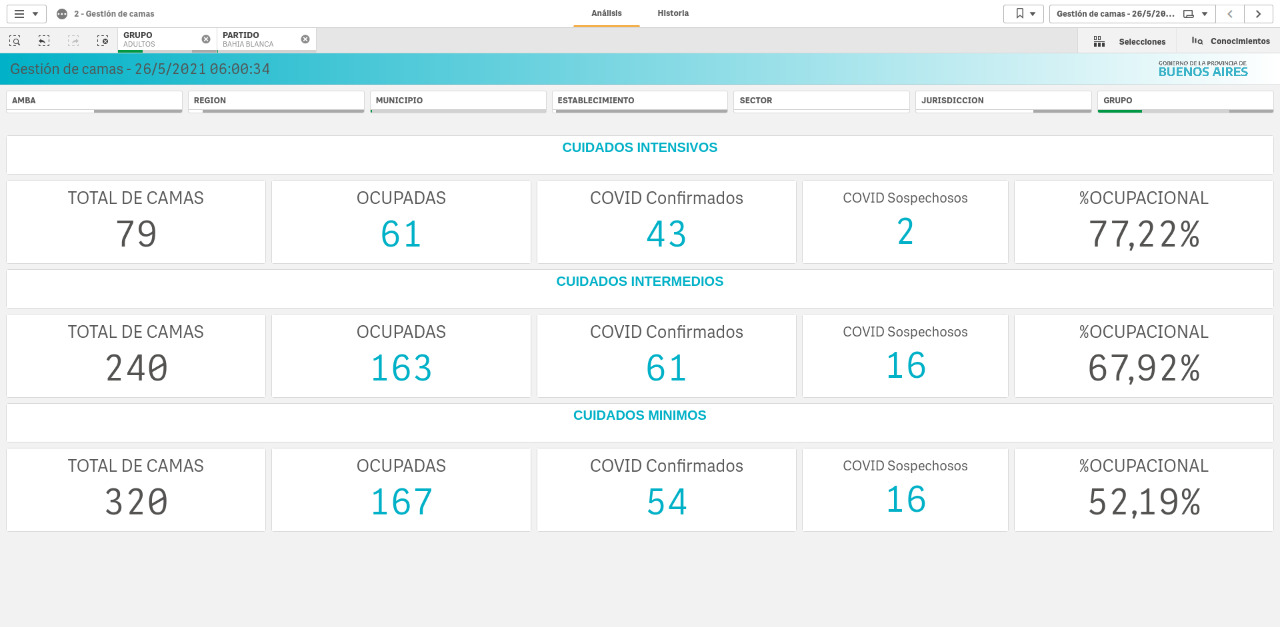Click the app info ellipsis icon

62,14
